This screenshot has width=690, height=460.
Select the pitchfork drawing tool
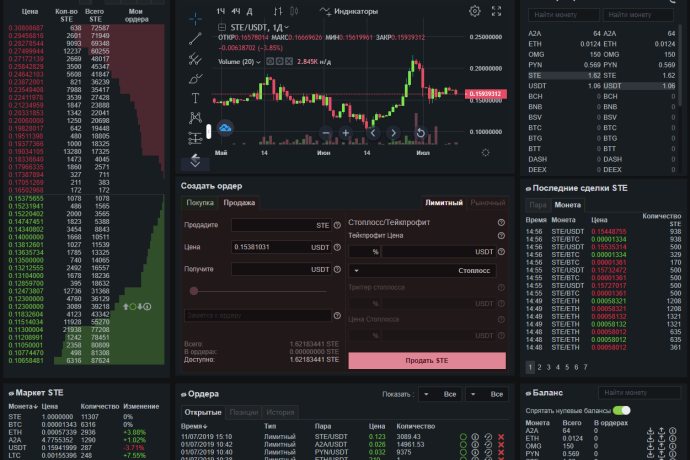(x=195, y=59)
